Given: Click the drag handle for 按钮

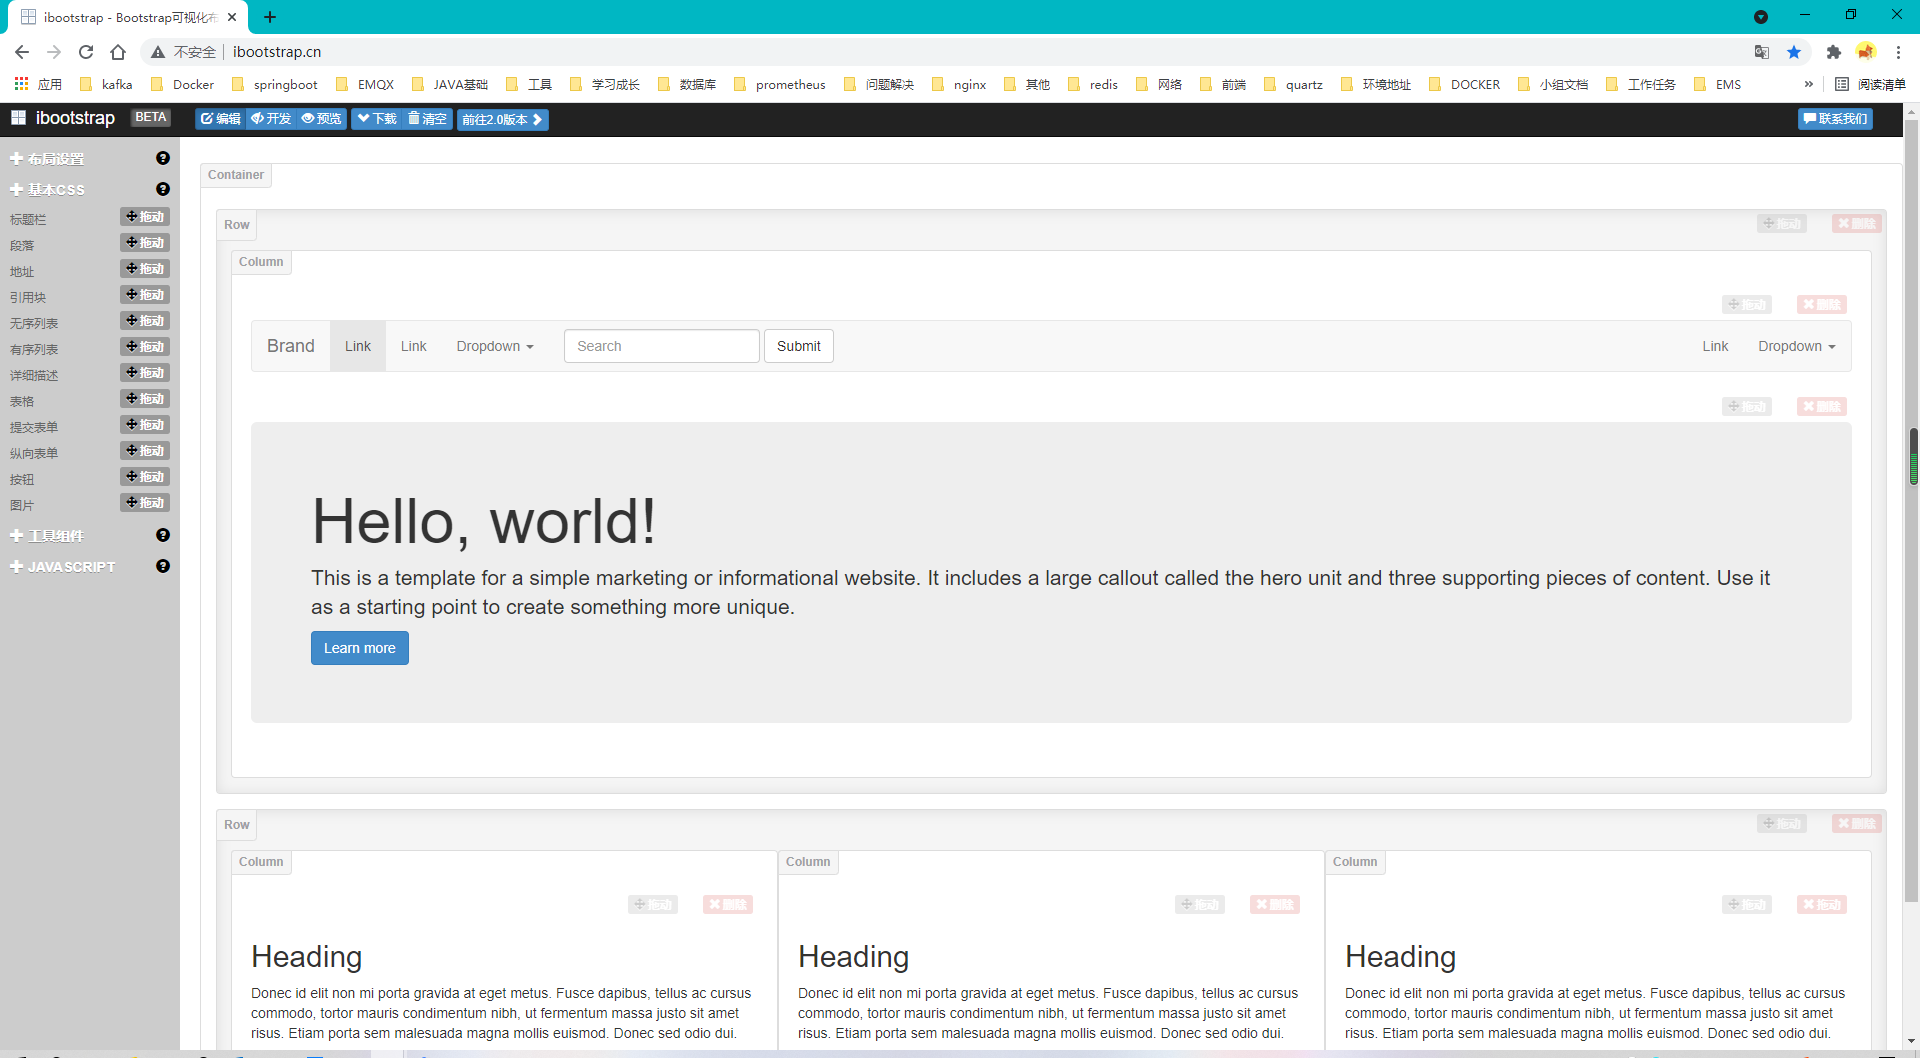Looking at the screenshot, I should pyautogui.click(x=145, y=477).
